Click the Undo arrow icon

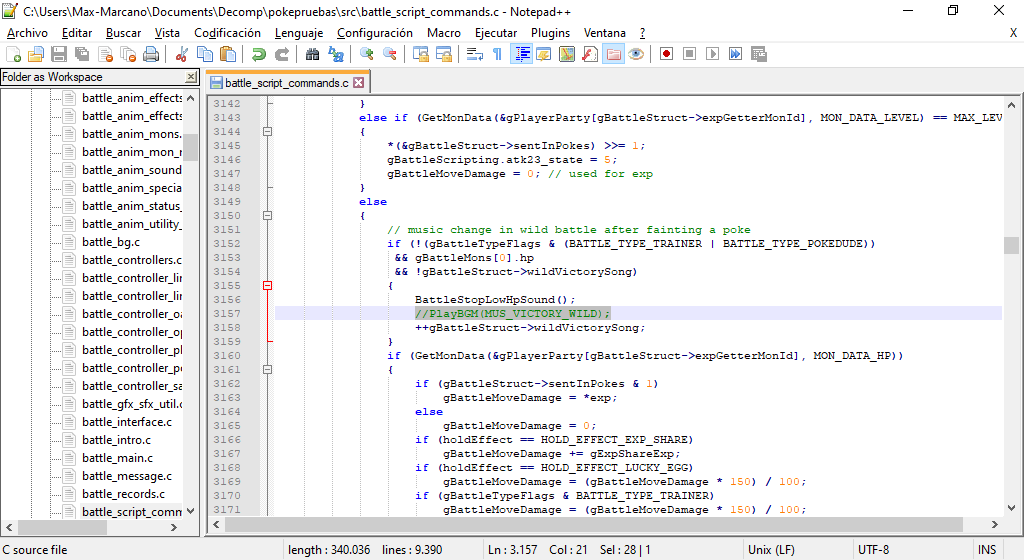coord(258,54)
